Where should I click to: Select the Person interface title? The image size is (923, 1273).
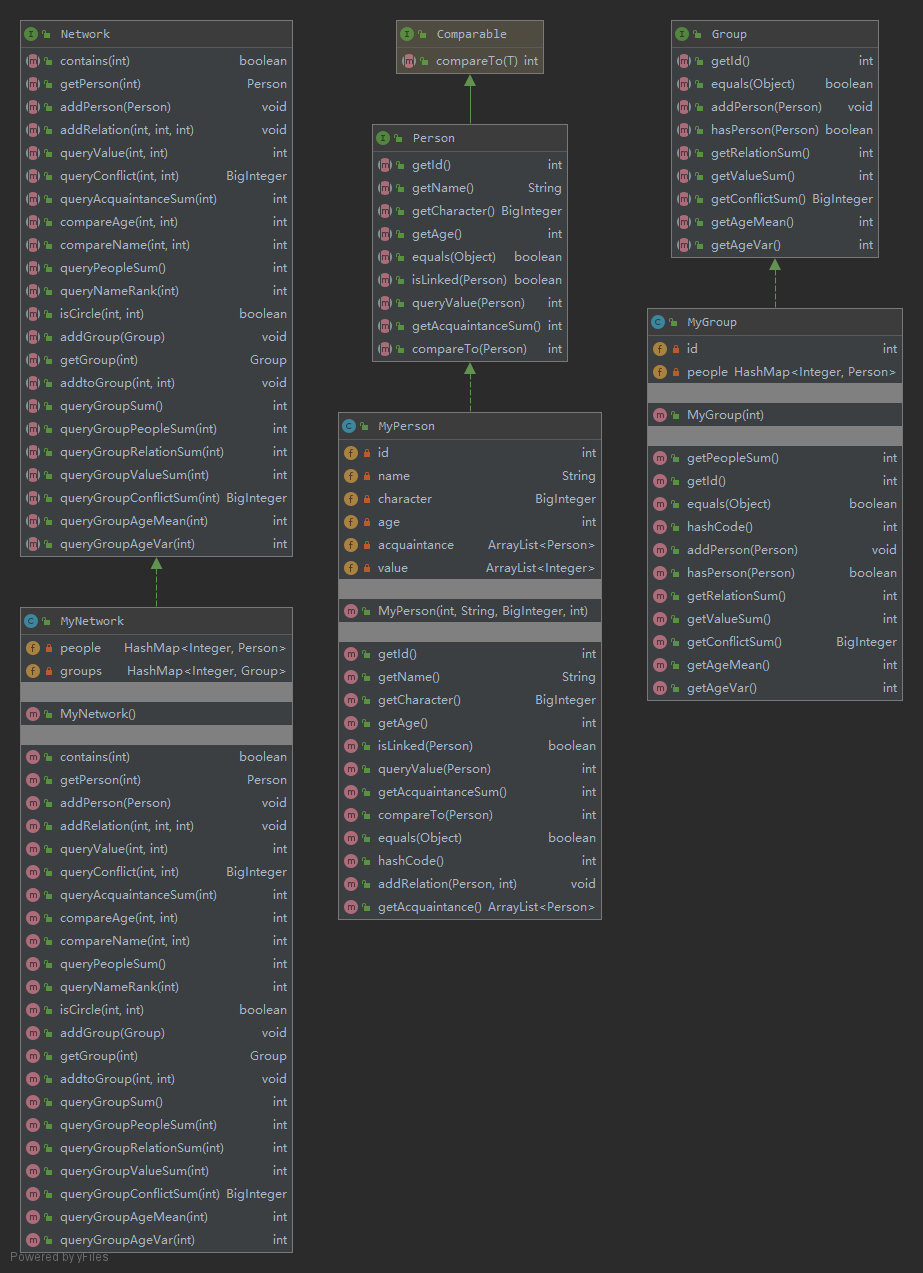(433, 138)
